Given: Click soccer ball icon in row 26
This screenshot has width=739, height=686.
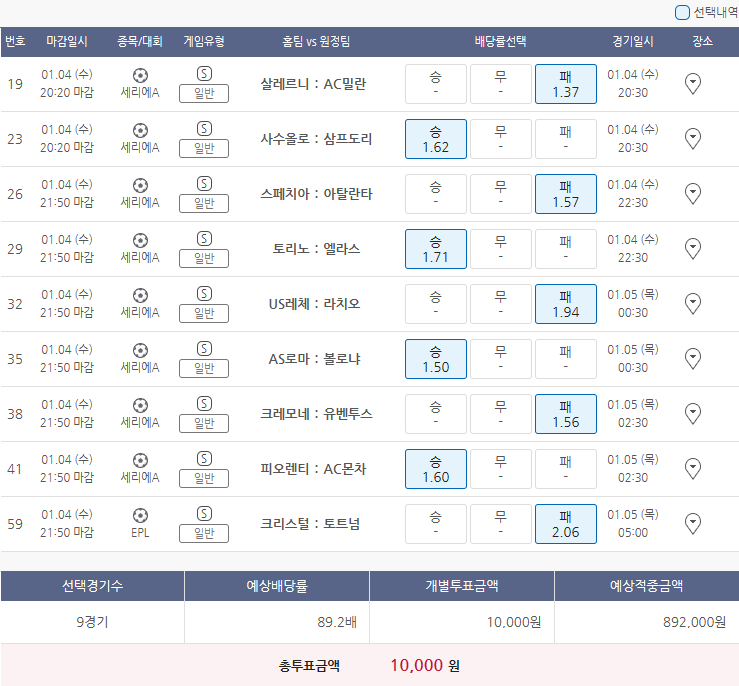Looking at the screenshot, I should pos(140,185).
